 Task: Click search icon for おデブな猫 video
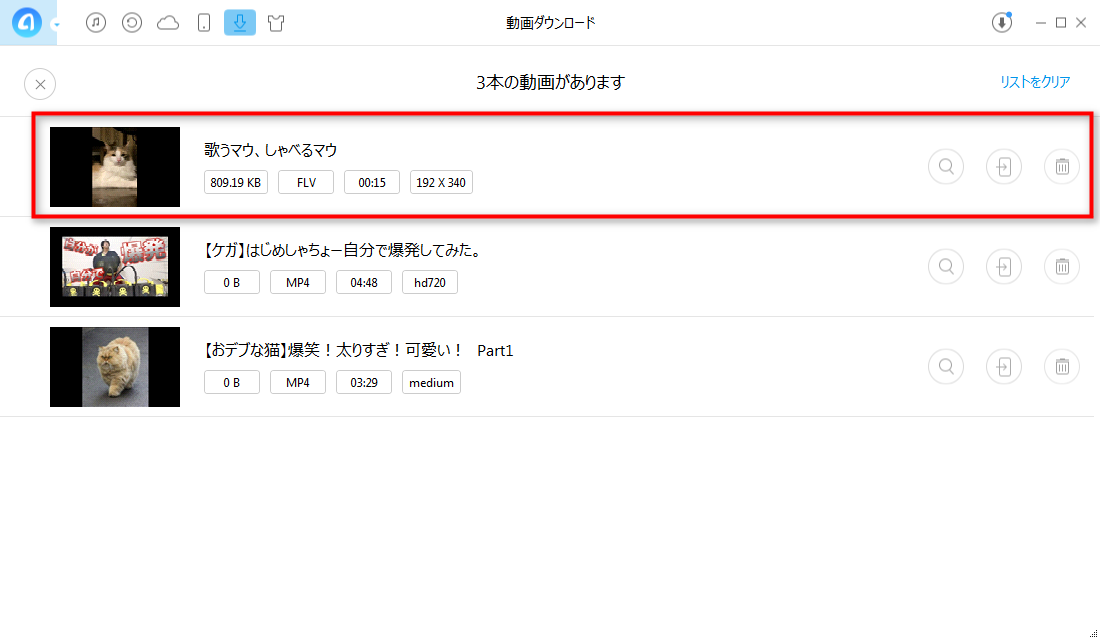[946, 366]
